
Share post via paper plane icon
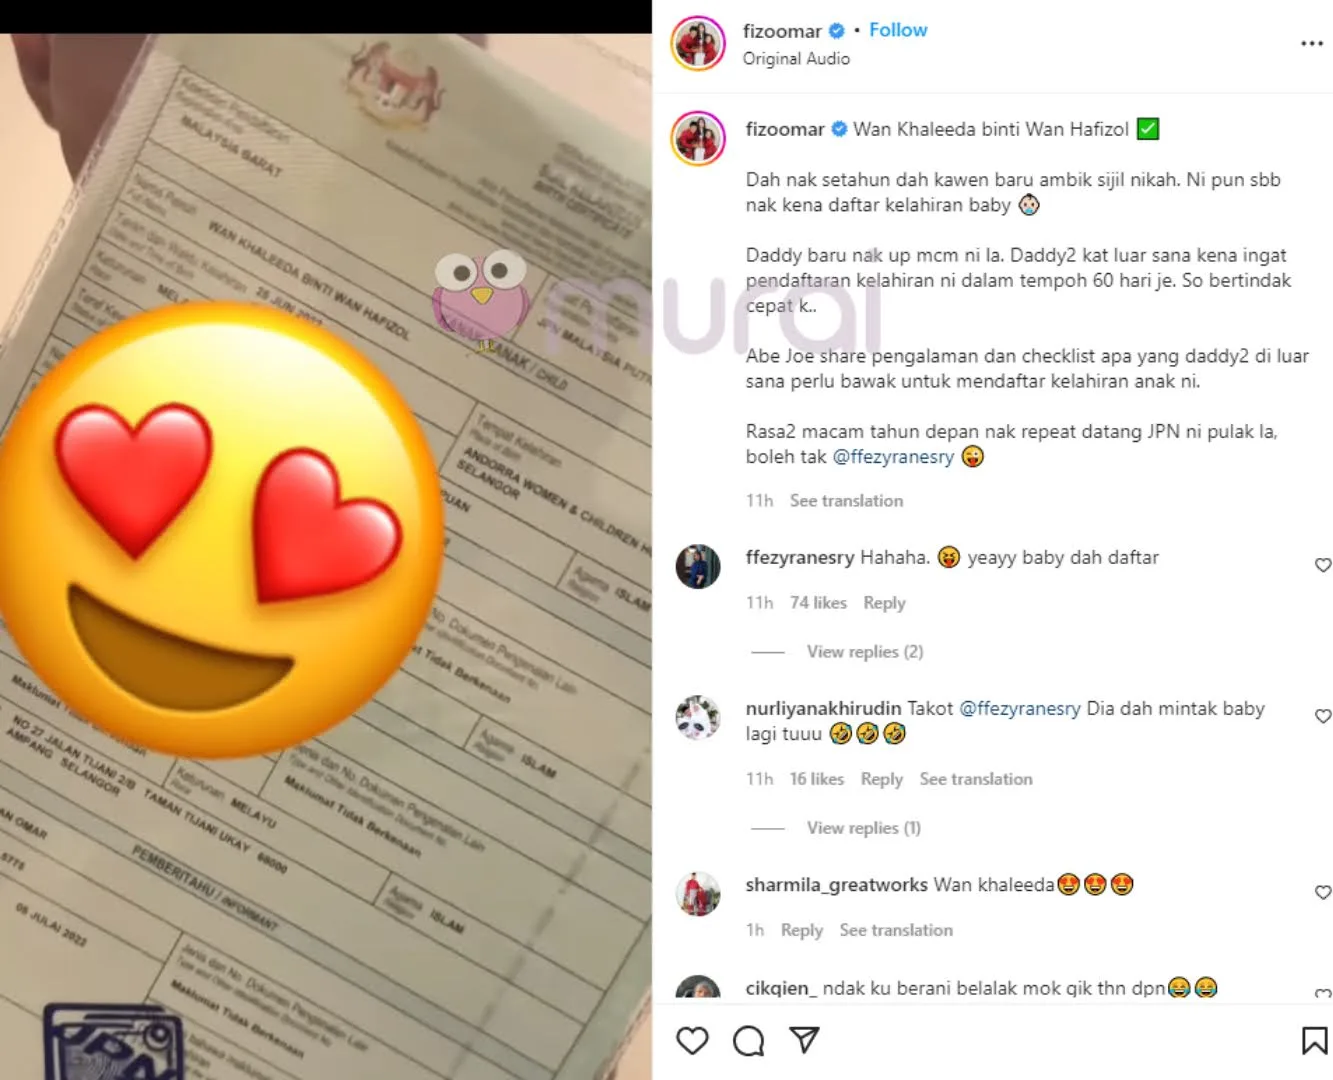(804, 1040)
